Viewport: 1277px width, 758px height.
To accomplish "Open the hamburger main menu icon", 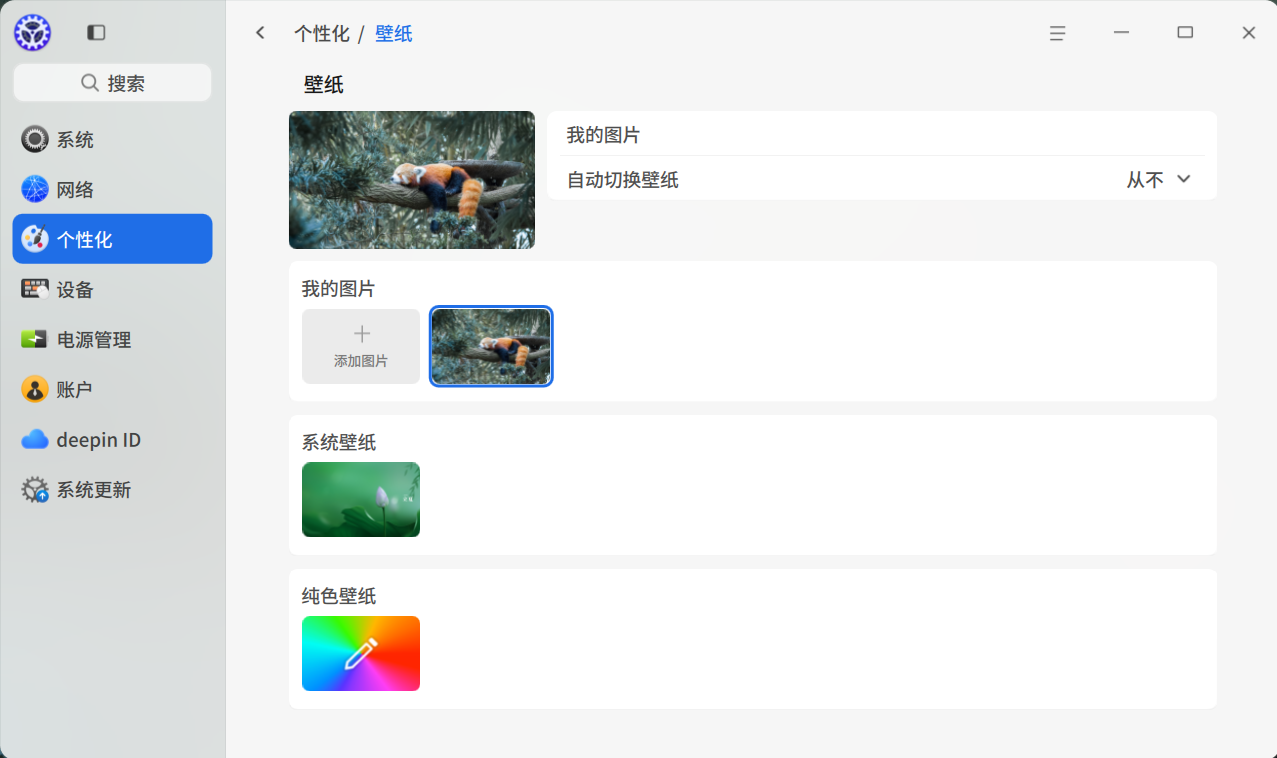I will (1057, 33).
